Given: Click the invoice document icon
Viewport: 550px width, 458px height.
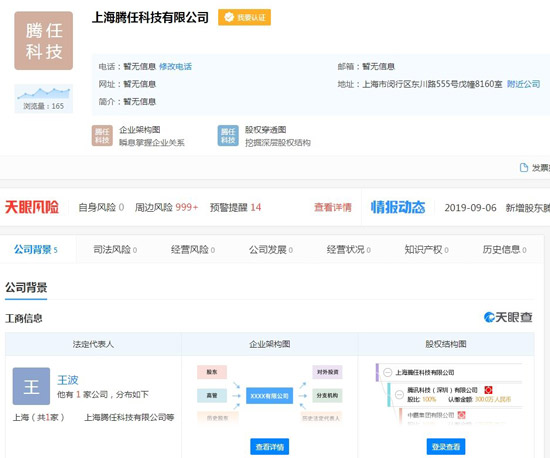Looking at the screenshot, I should (523, 168).
